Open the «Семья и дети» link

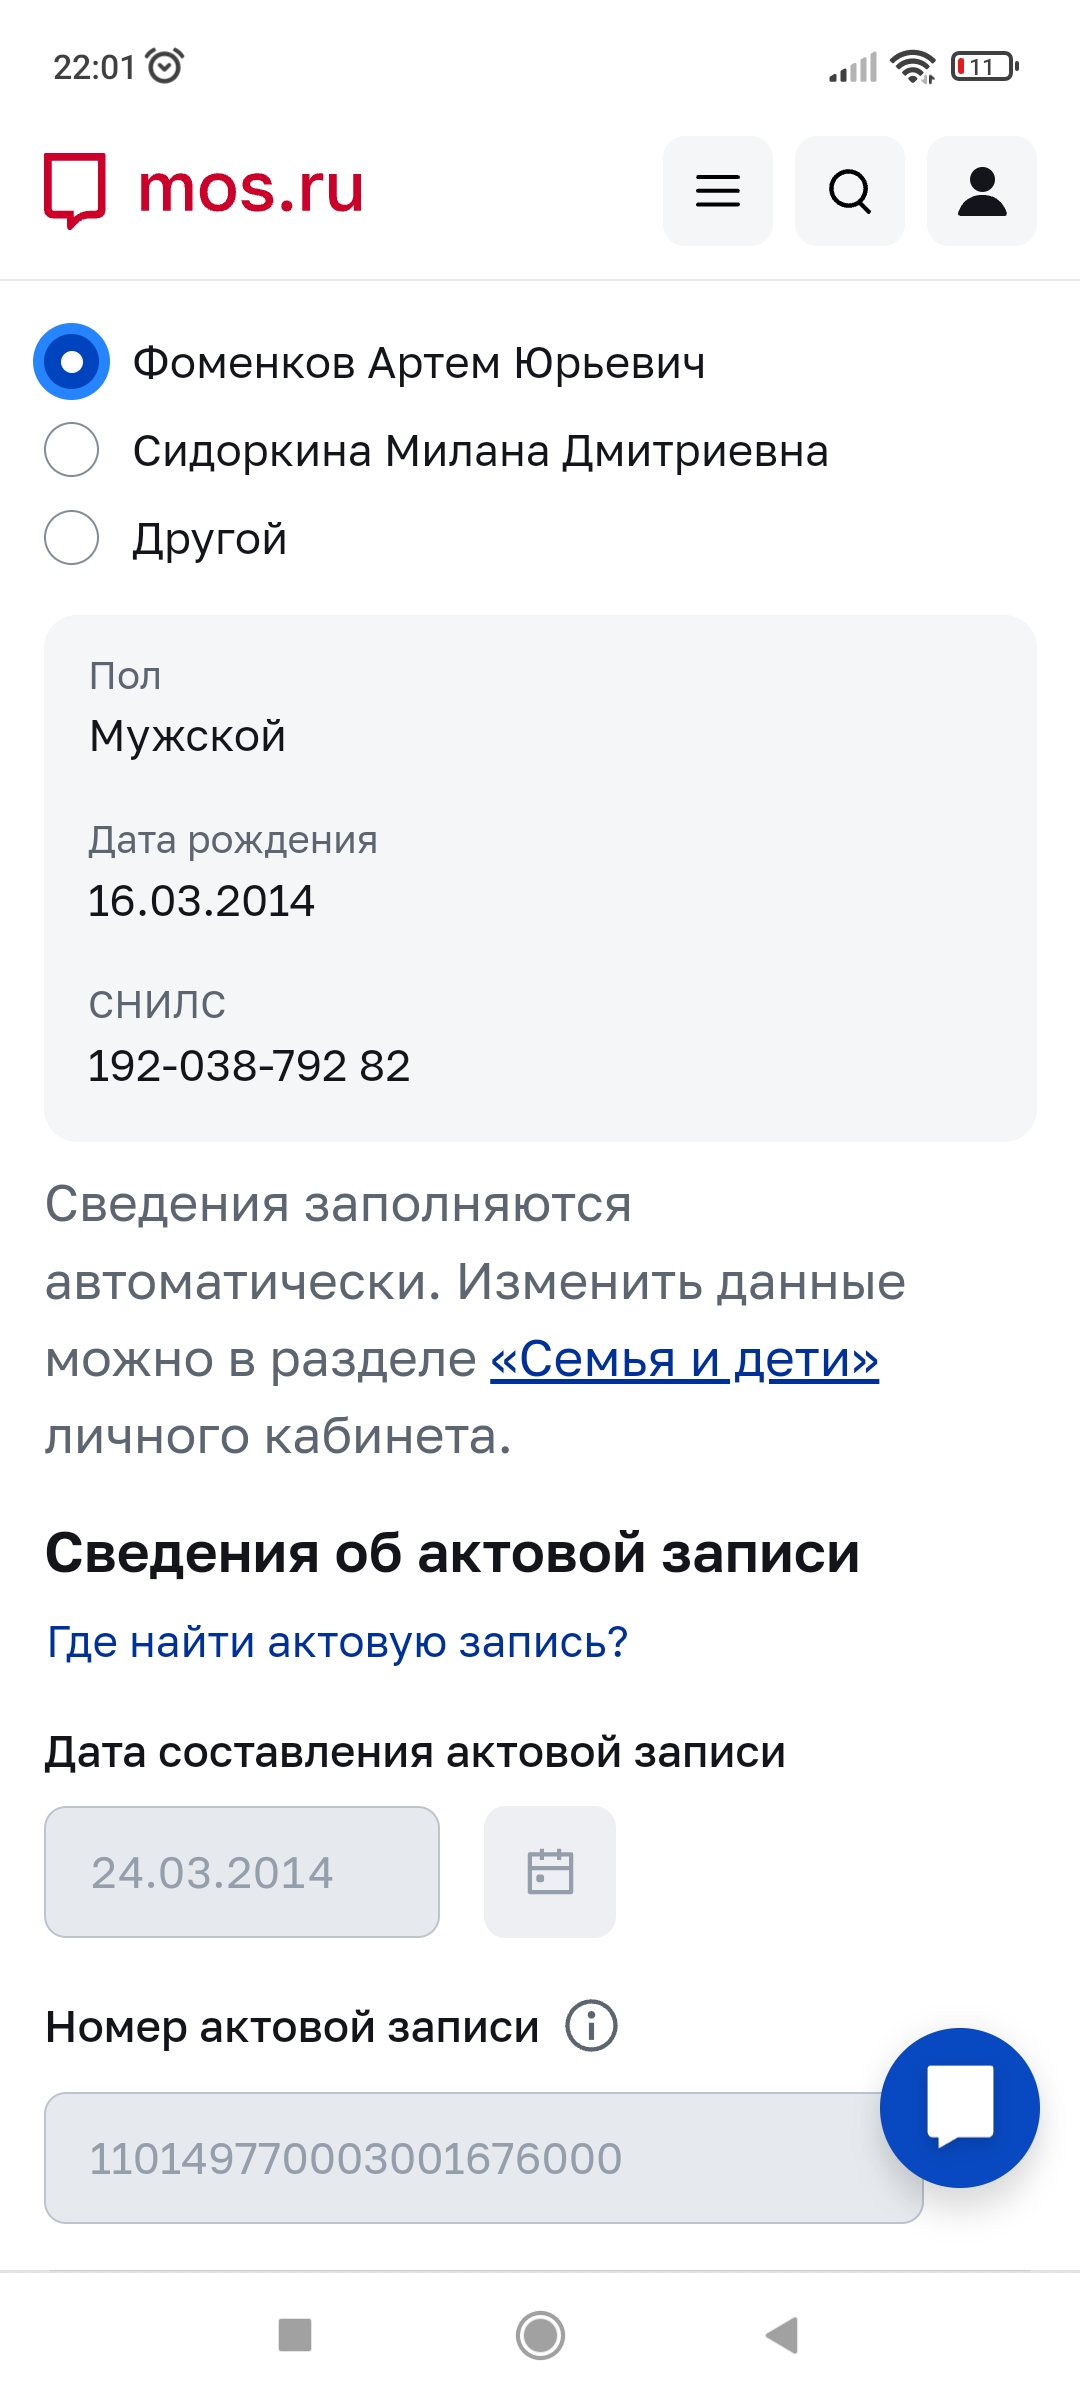pos(684,1359)
